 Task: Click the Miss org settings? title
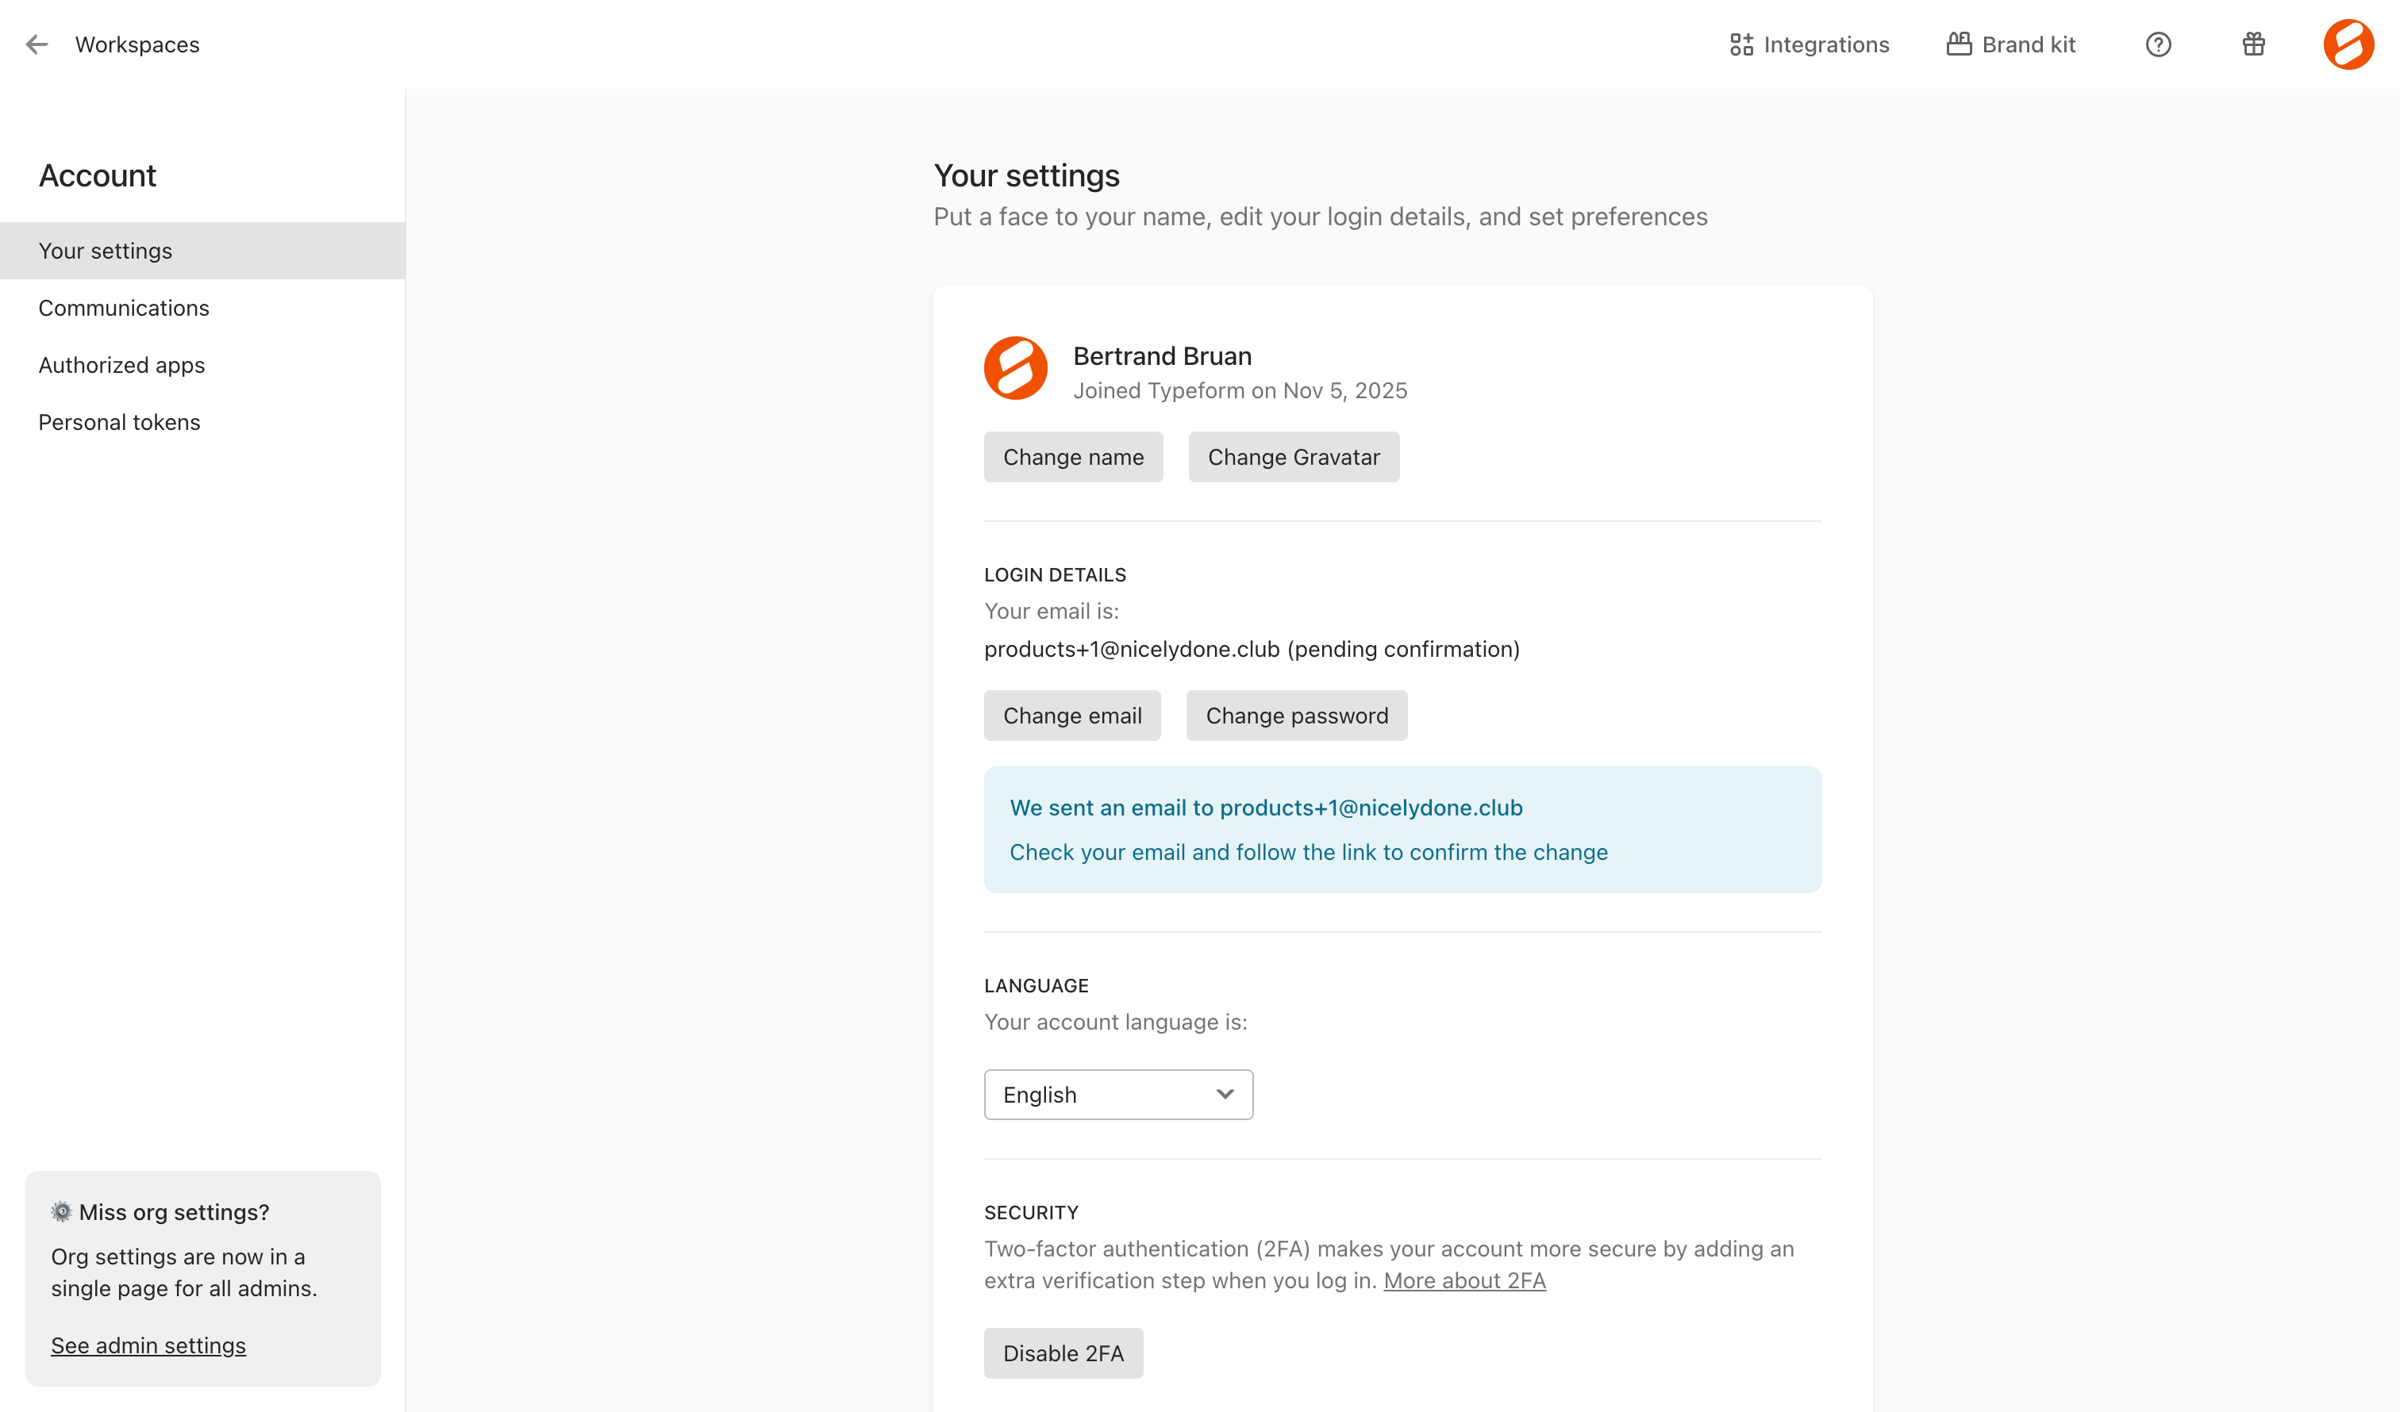point(174,1211)
